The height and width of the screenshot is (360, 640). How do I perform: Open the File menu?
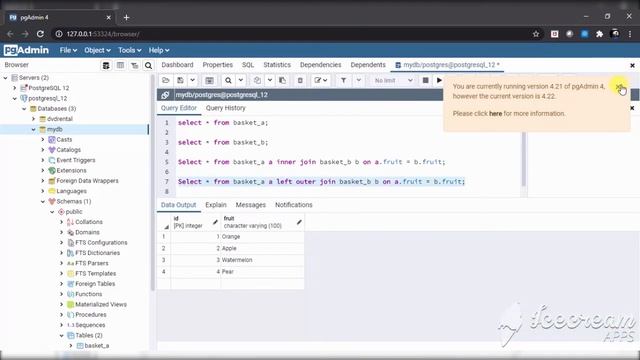(68, 50)
